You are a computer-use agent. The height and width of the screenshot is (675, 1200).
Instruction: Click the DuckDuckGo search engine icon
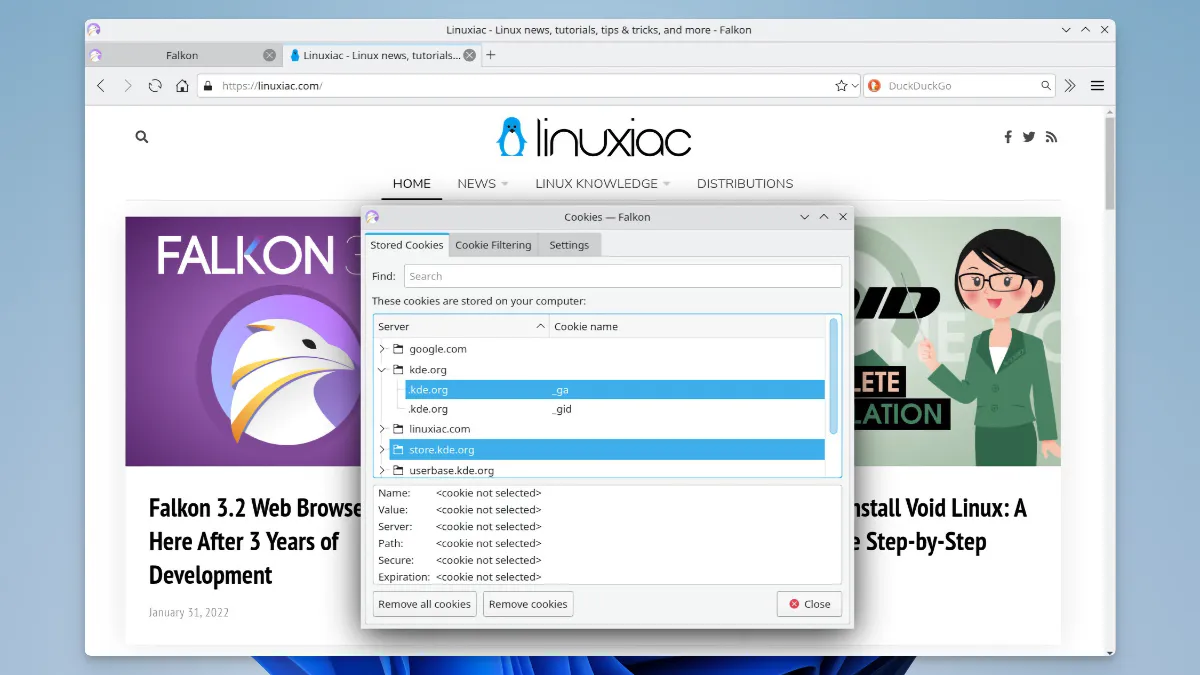pos(874,86)
